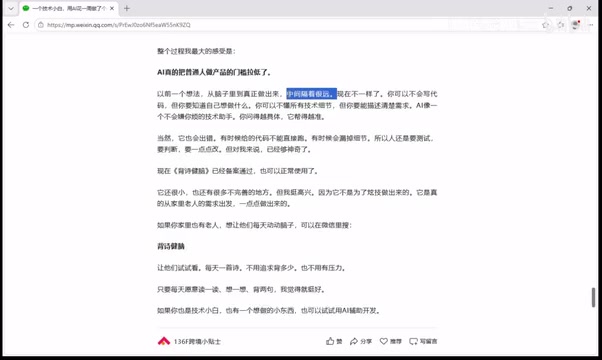
Task: Open a new browser tab
Action: point(127,8)
